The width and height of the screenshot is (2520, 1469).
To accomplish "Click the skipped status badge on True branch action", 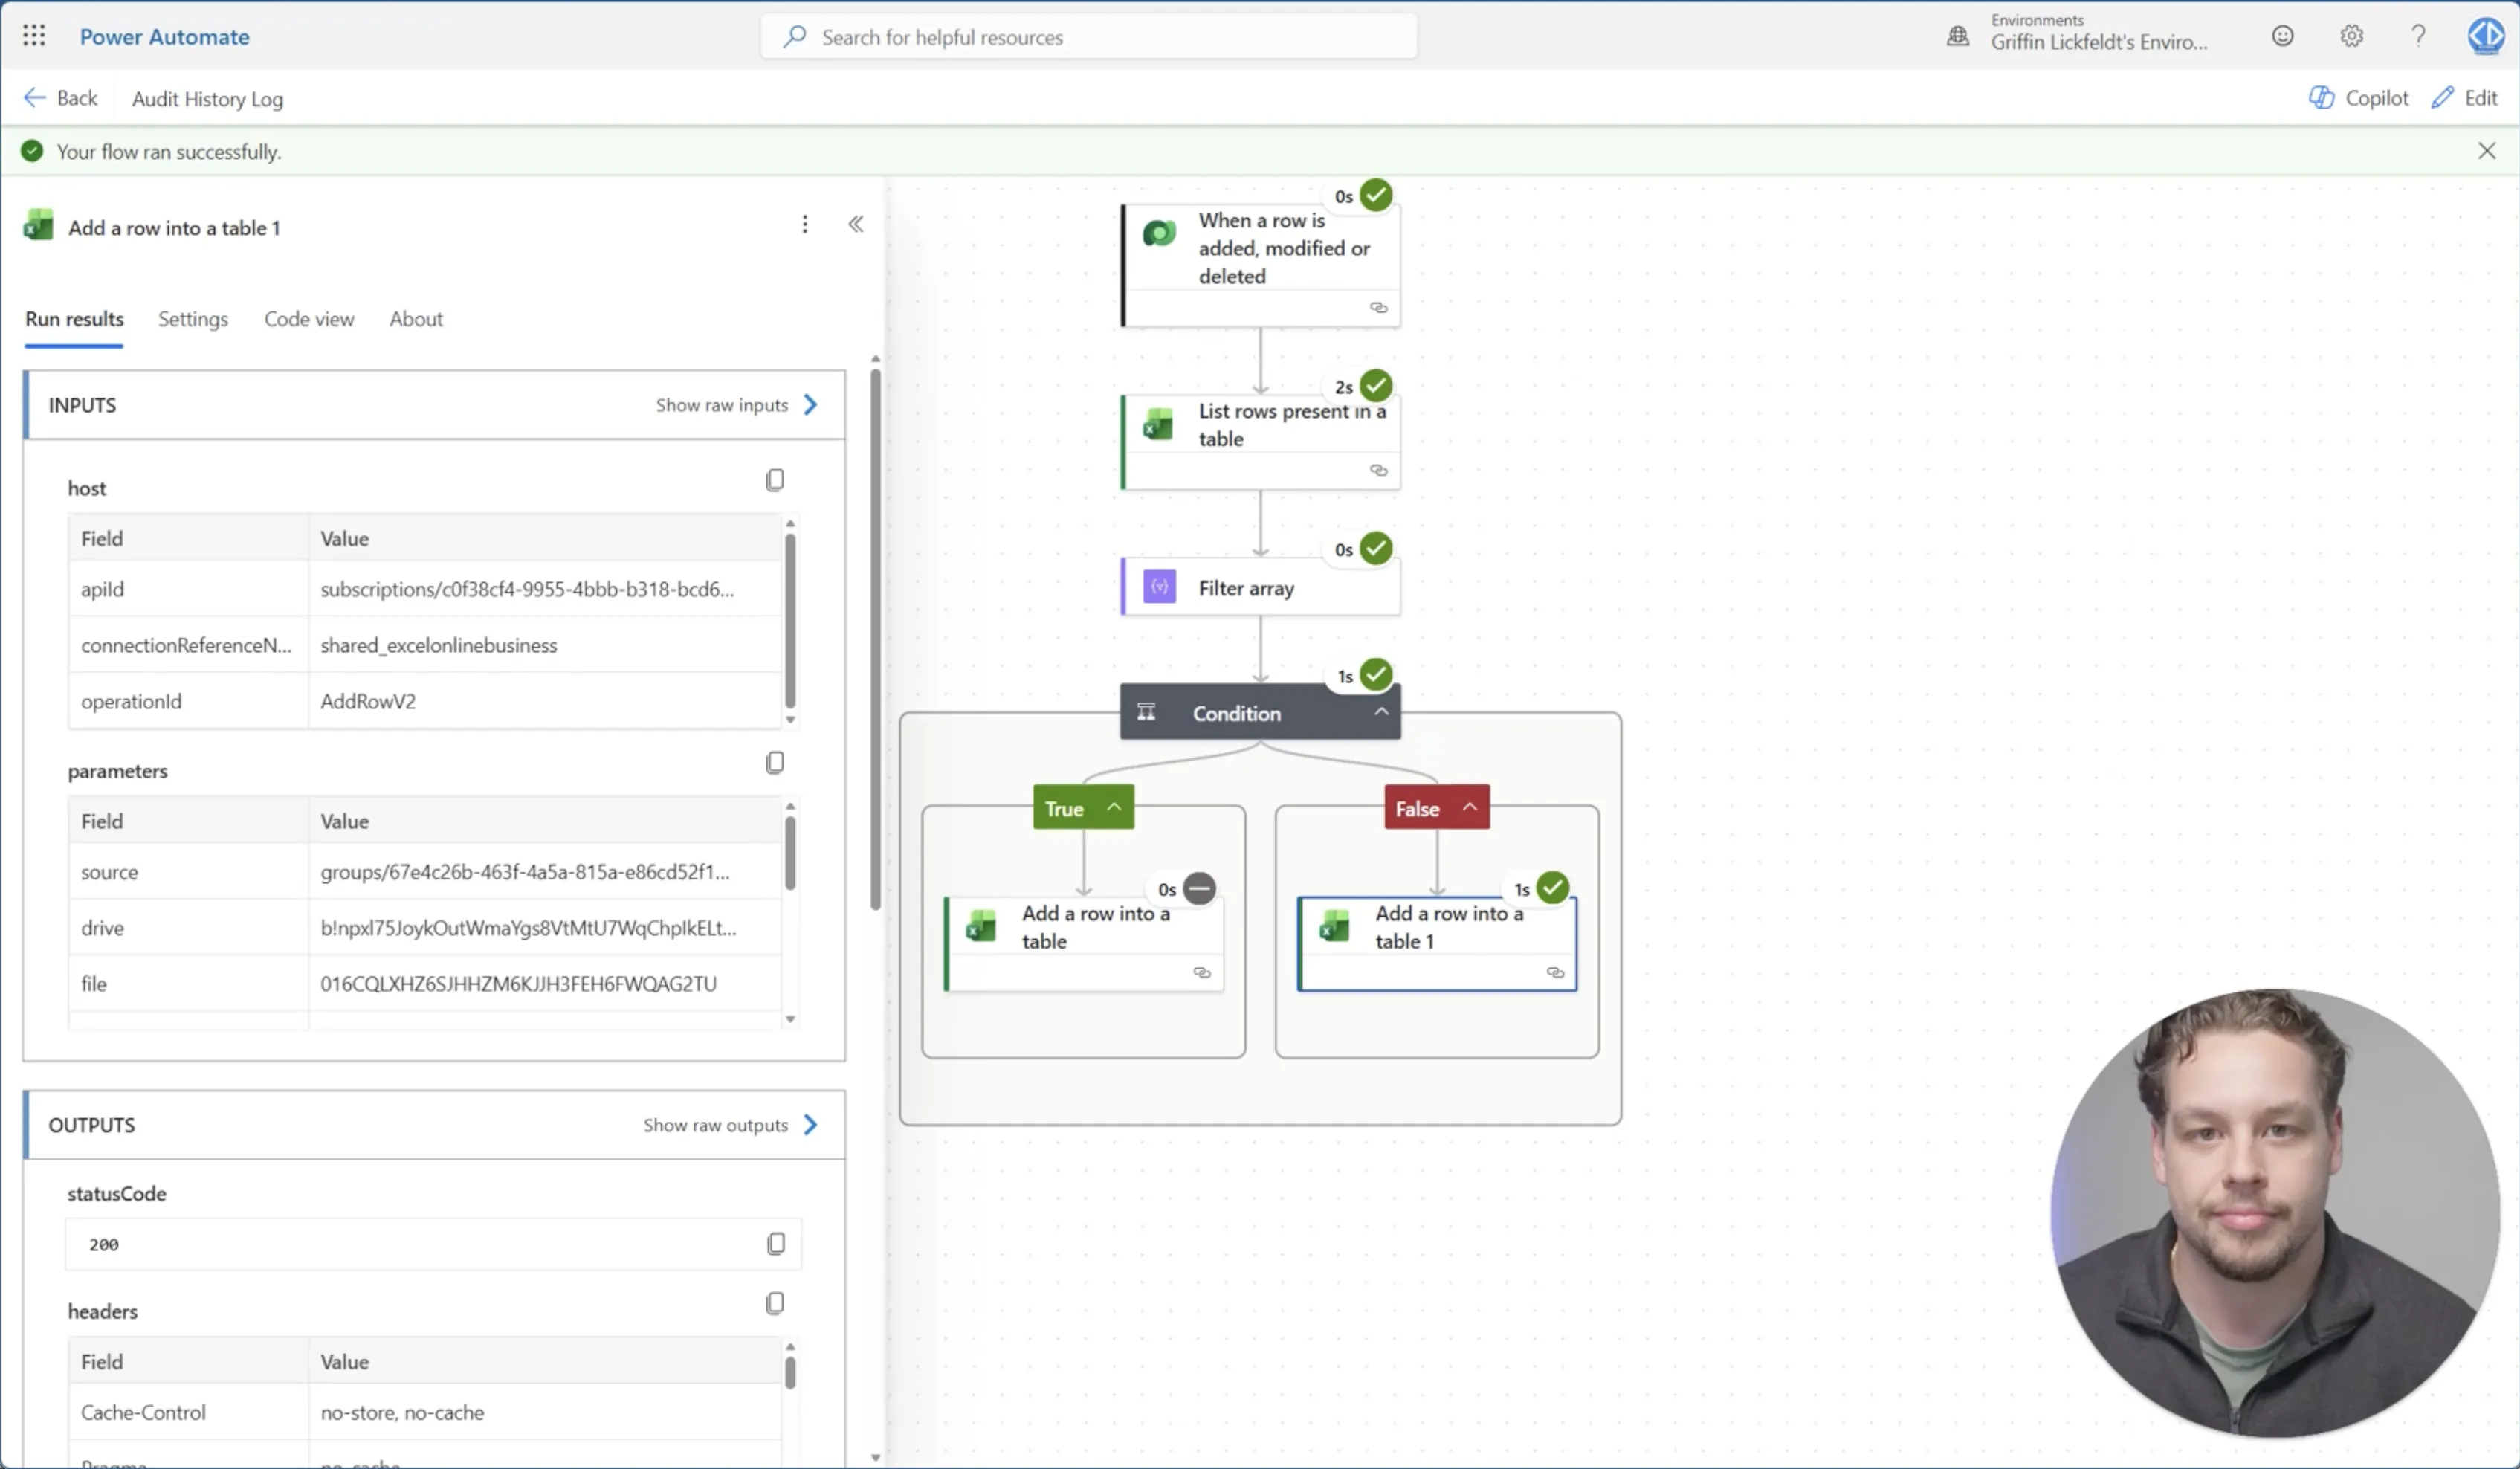I will tap(1199, 888).
